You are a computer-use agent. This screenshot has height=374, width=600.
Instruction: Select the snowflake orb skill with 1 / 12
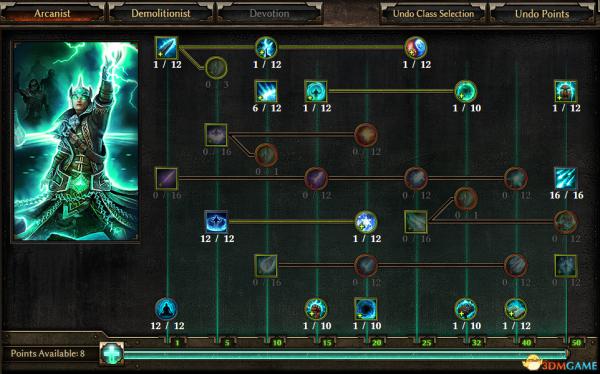tap(366, 222)
